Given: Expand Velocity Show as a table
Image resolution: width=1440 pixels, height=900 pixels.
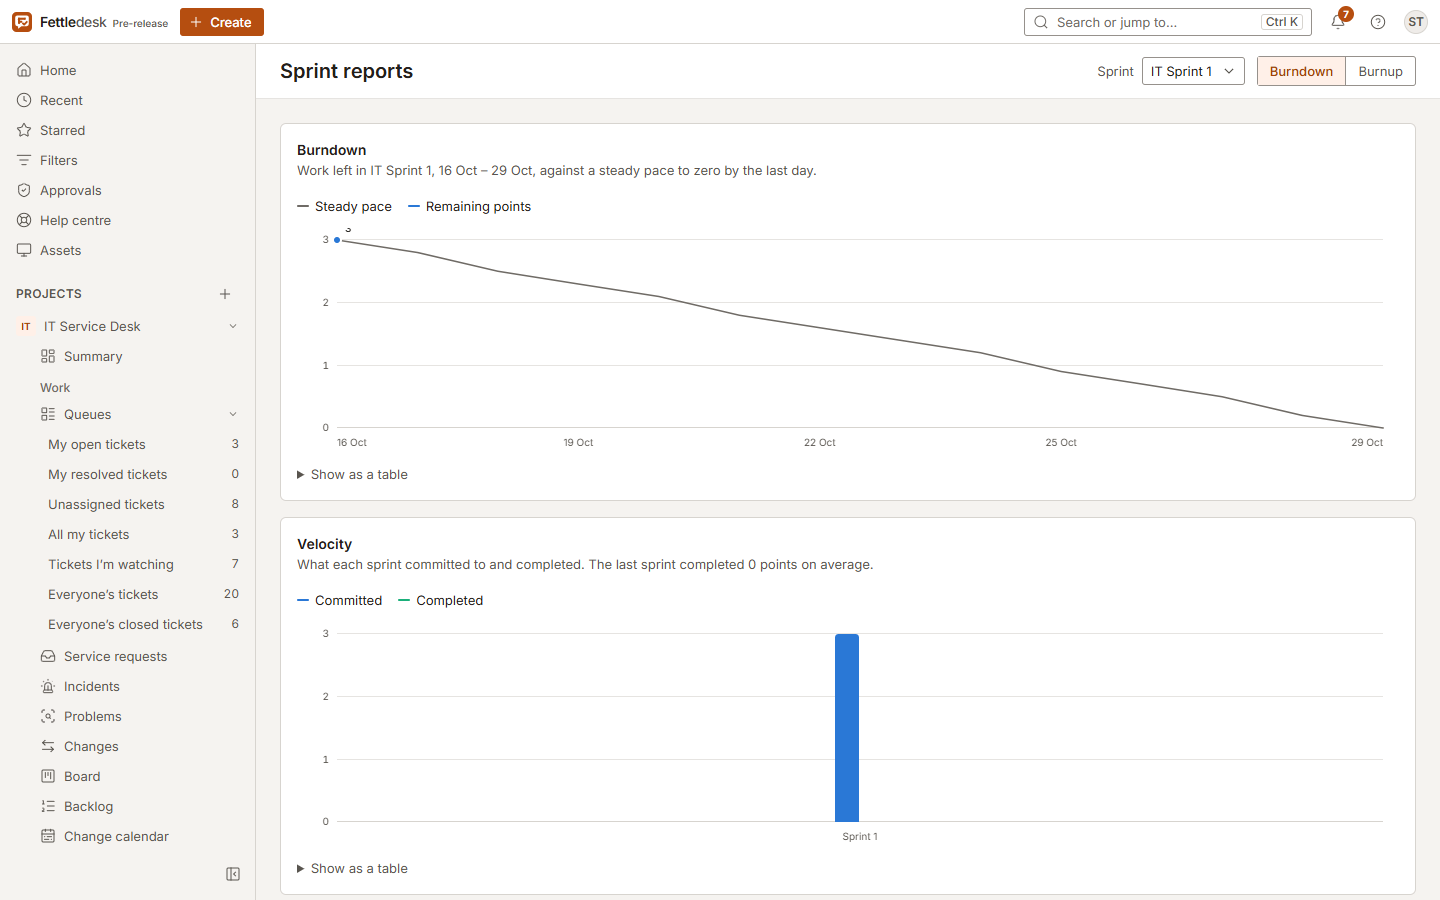Looking at the screenshot, I should [x=352, y=868].
